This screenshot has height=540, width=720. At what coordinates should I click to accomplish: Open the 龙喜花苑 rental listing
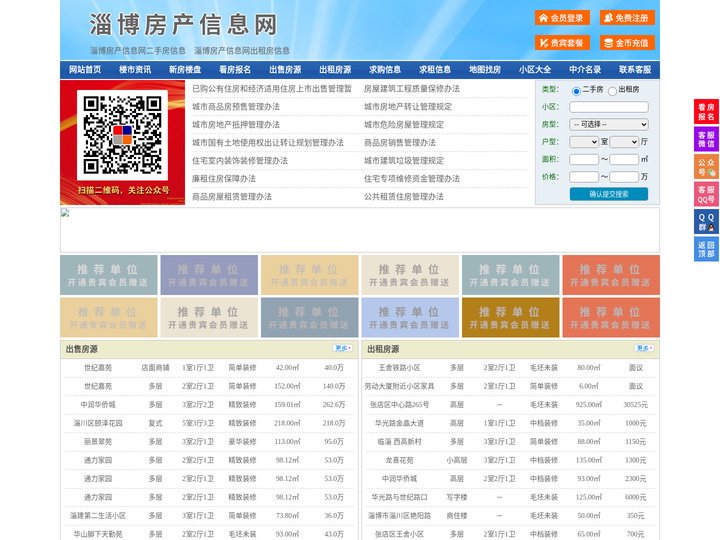[511, 460]
